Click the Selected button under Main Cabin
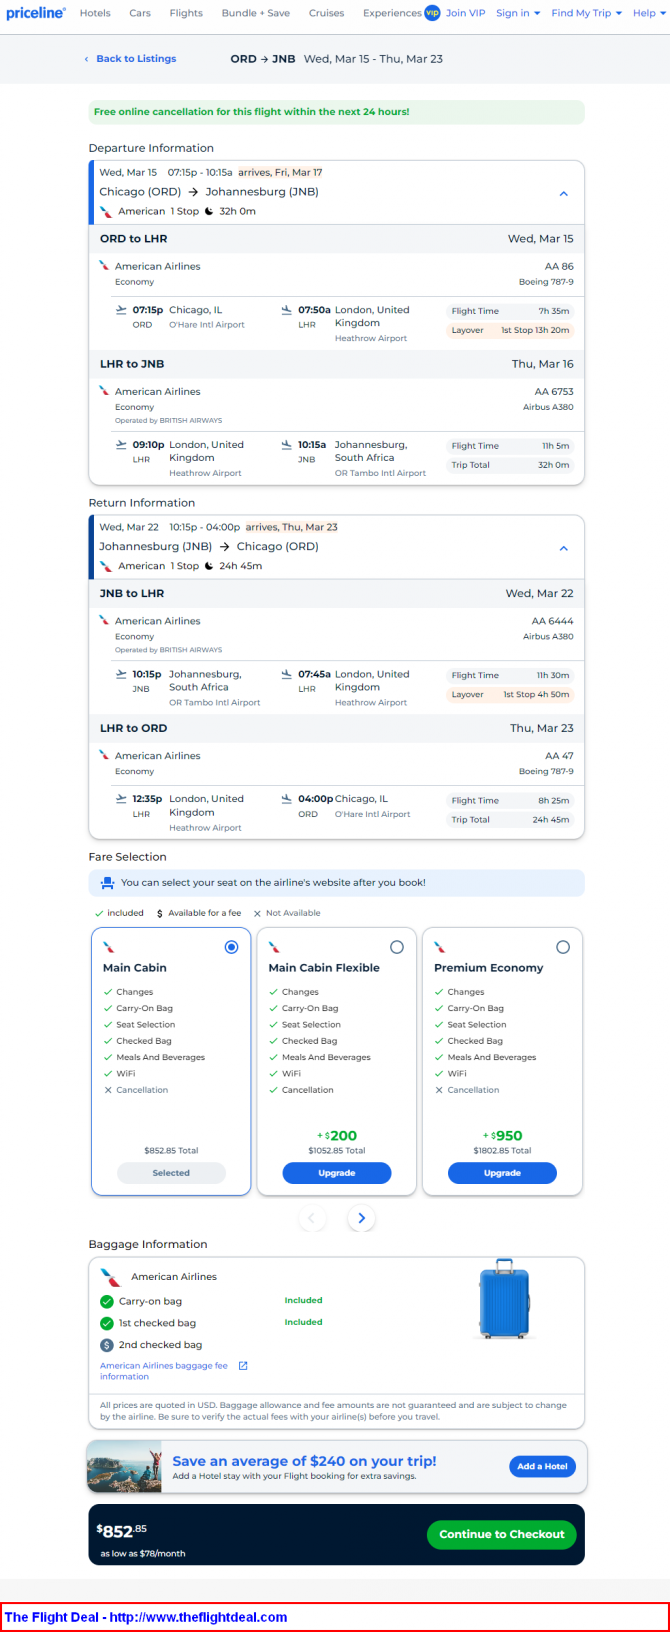Viewport: 670px width, 1632px height. 171,1173
